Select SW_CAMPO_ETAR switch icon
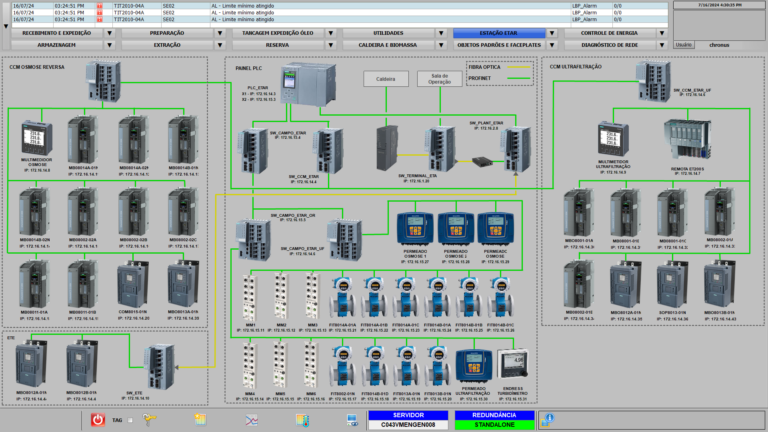768x432 pixels. pos(254,150)
